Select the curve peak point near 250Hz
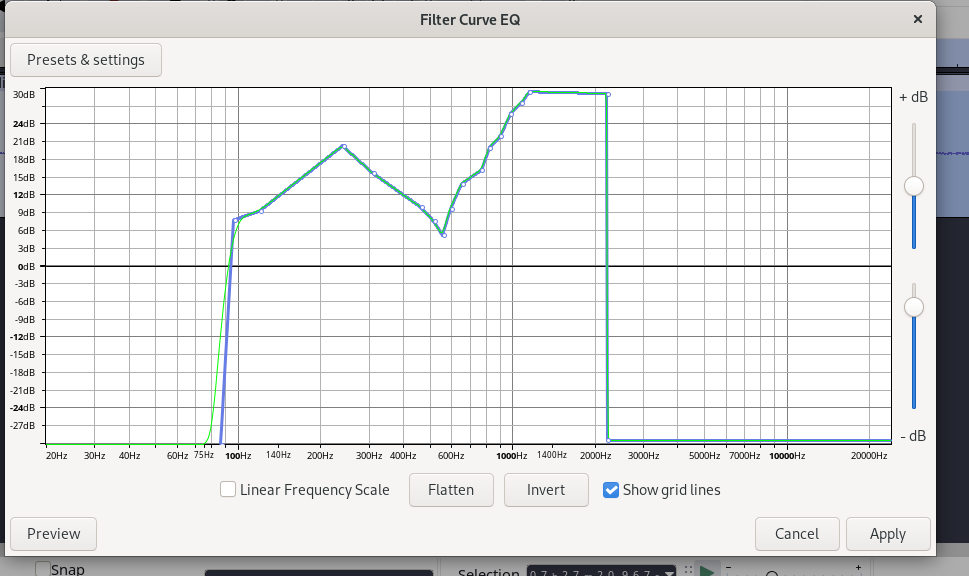969x576 pixels. coord(343,146)
